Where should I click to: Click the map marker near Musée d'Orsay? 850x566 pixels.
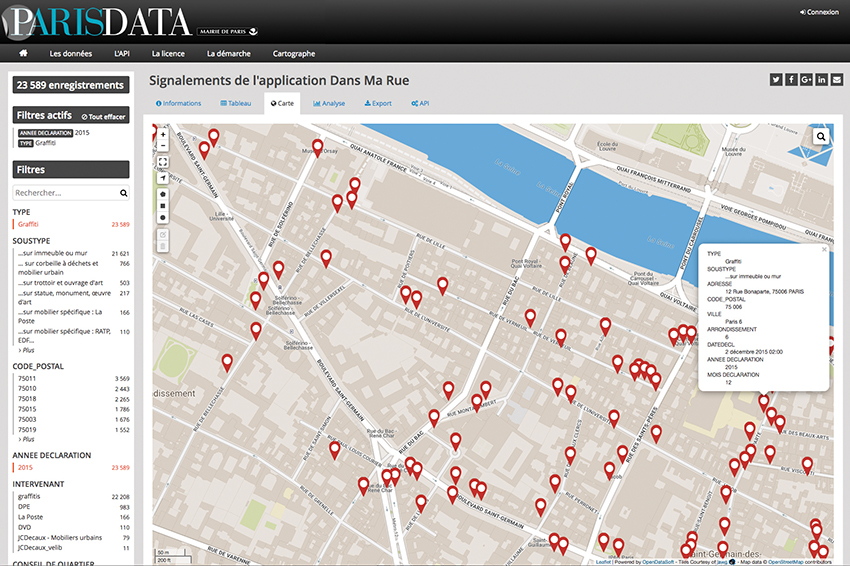318,147
